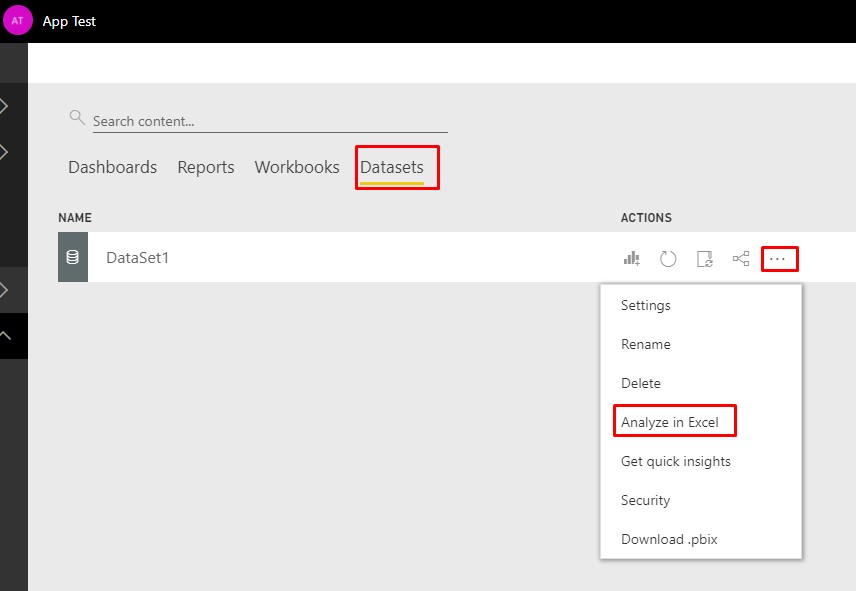The image size is (856, 591).
Task: Open Create Report for DataSet1
Action: 631,258
